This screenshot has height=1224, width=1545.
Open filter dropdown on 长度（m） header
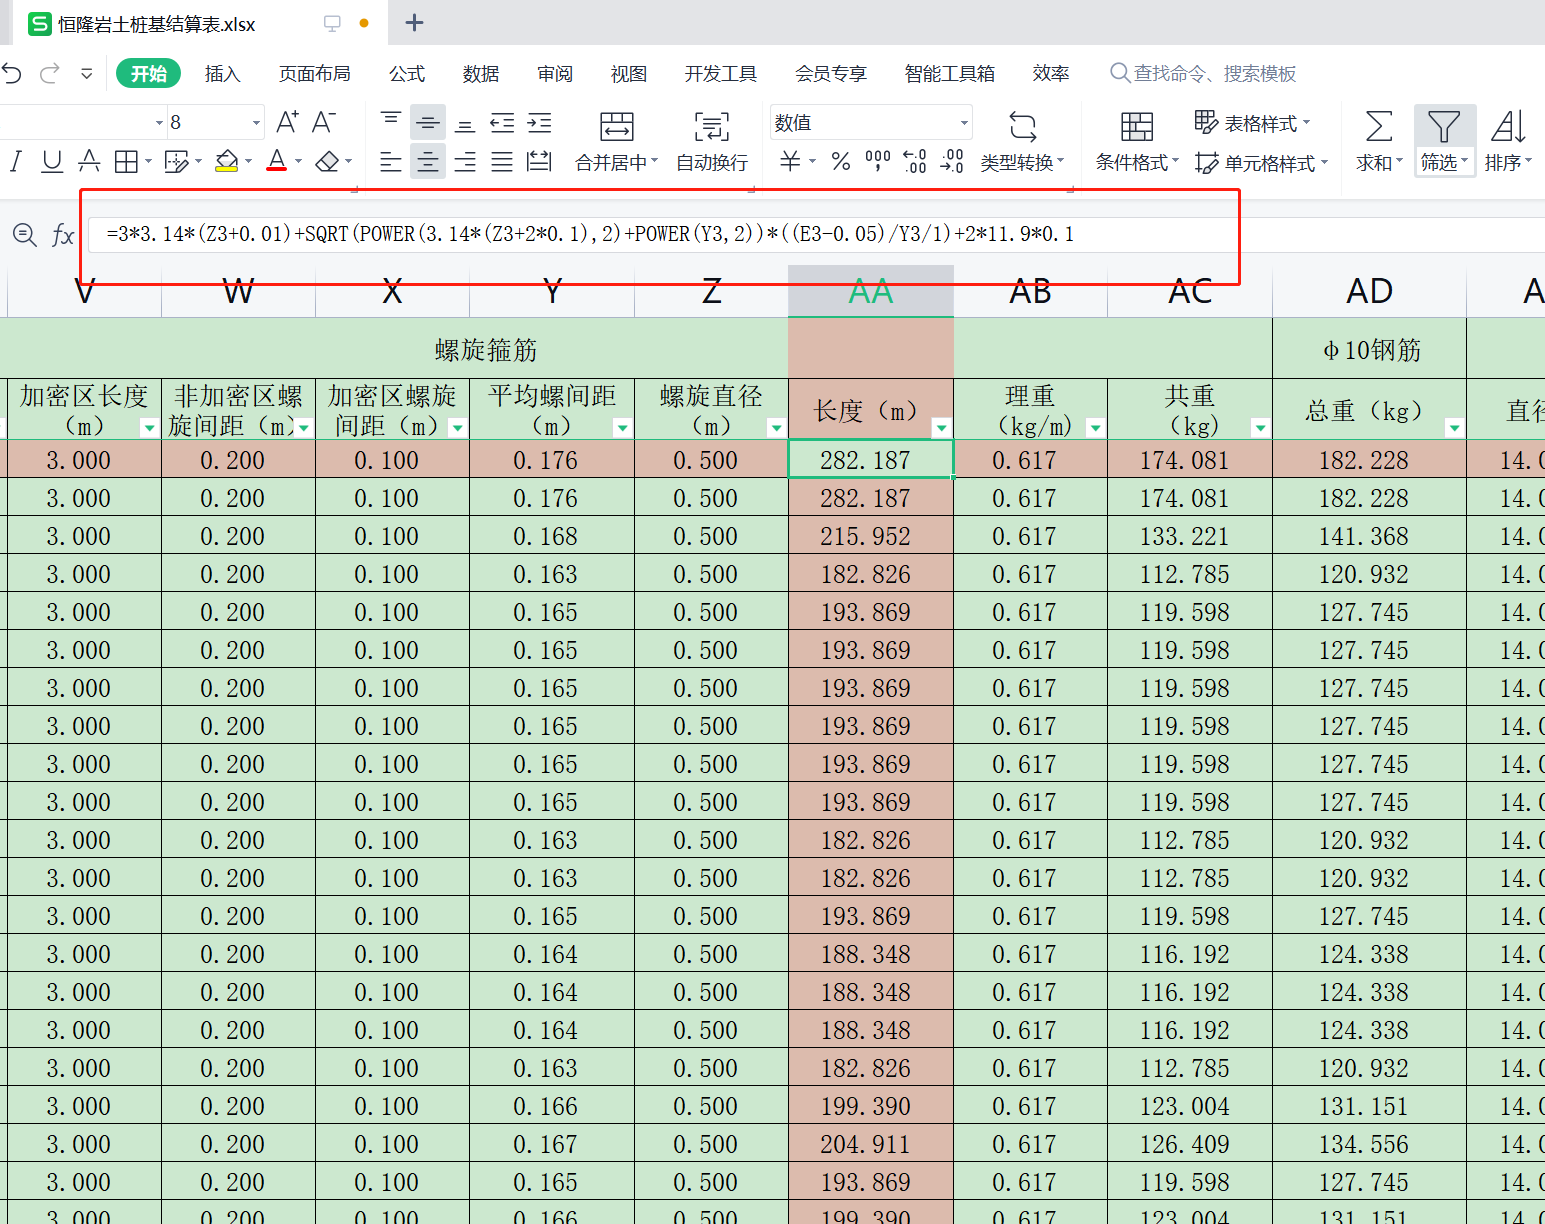click(x=941, y=428)
